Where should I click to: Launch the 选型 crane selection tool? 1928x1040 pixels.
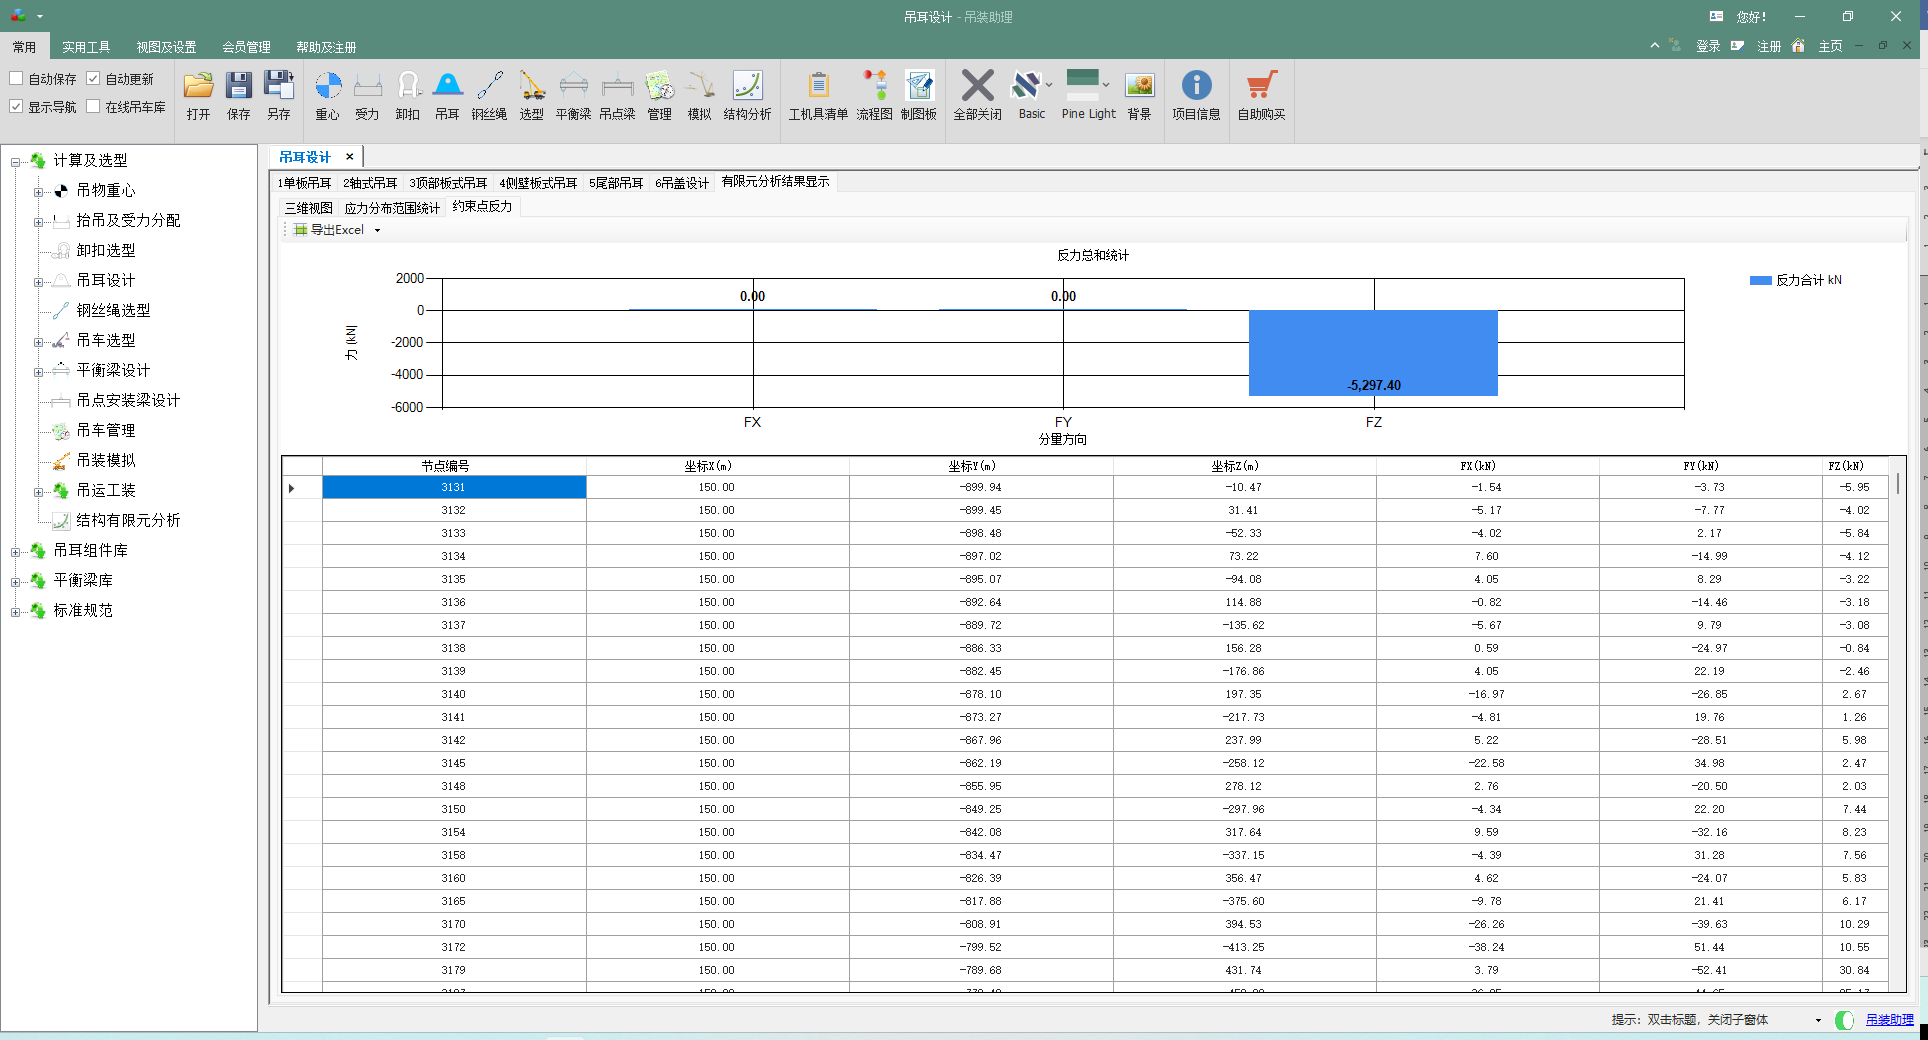point(532,96)
